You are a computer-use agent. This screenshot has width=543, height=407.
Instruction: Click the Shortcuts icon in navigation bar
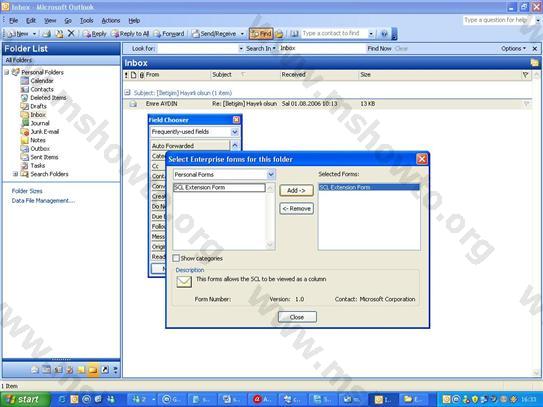click(x=105, y=370)
